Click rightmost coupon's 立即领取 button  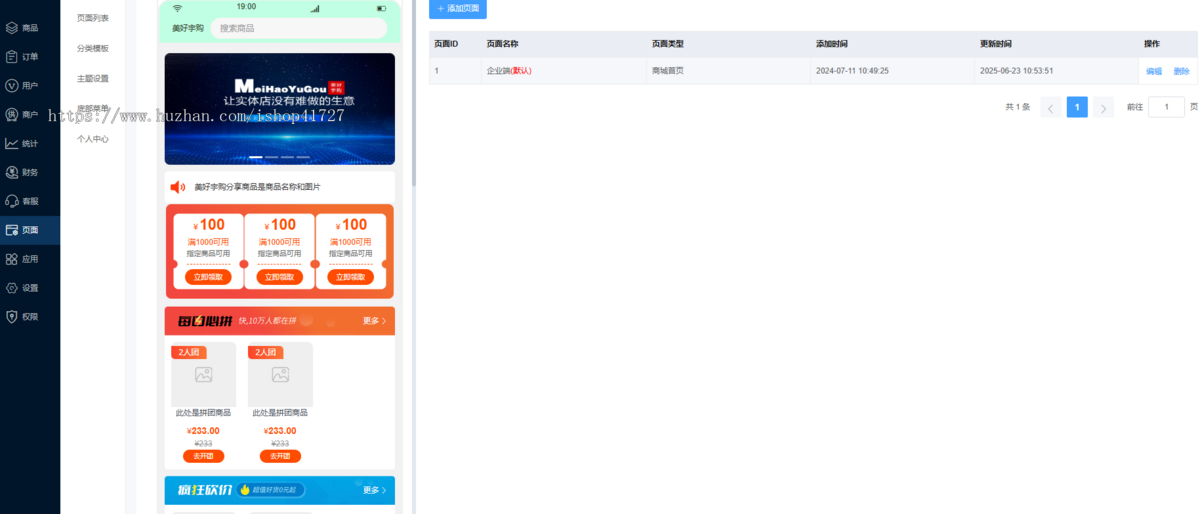click(350, 277)
